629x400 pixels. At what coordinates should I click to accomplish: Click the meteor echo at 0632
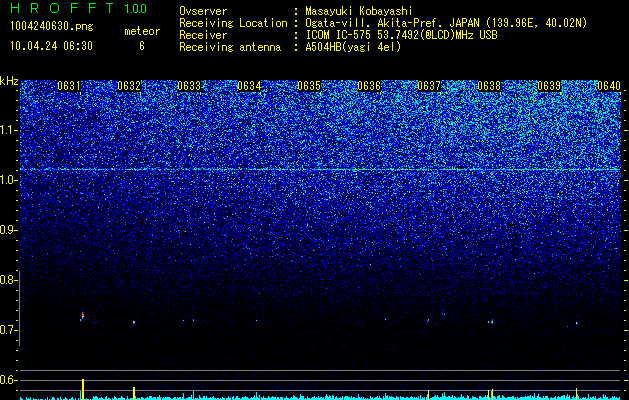134,322
